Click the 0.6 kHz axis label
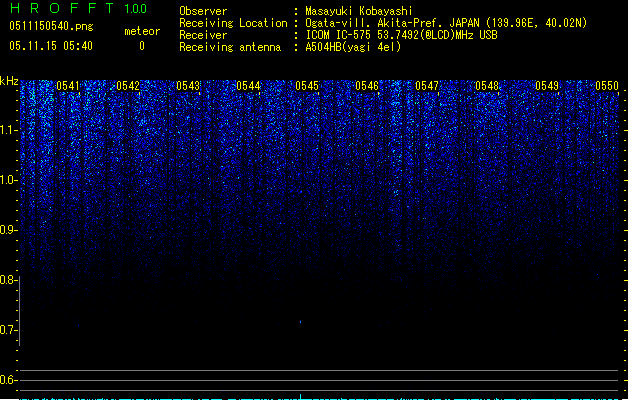The image size is (629, 400). tap(9, 380)
